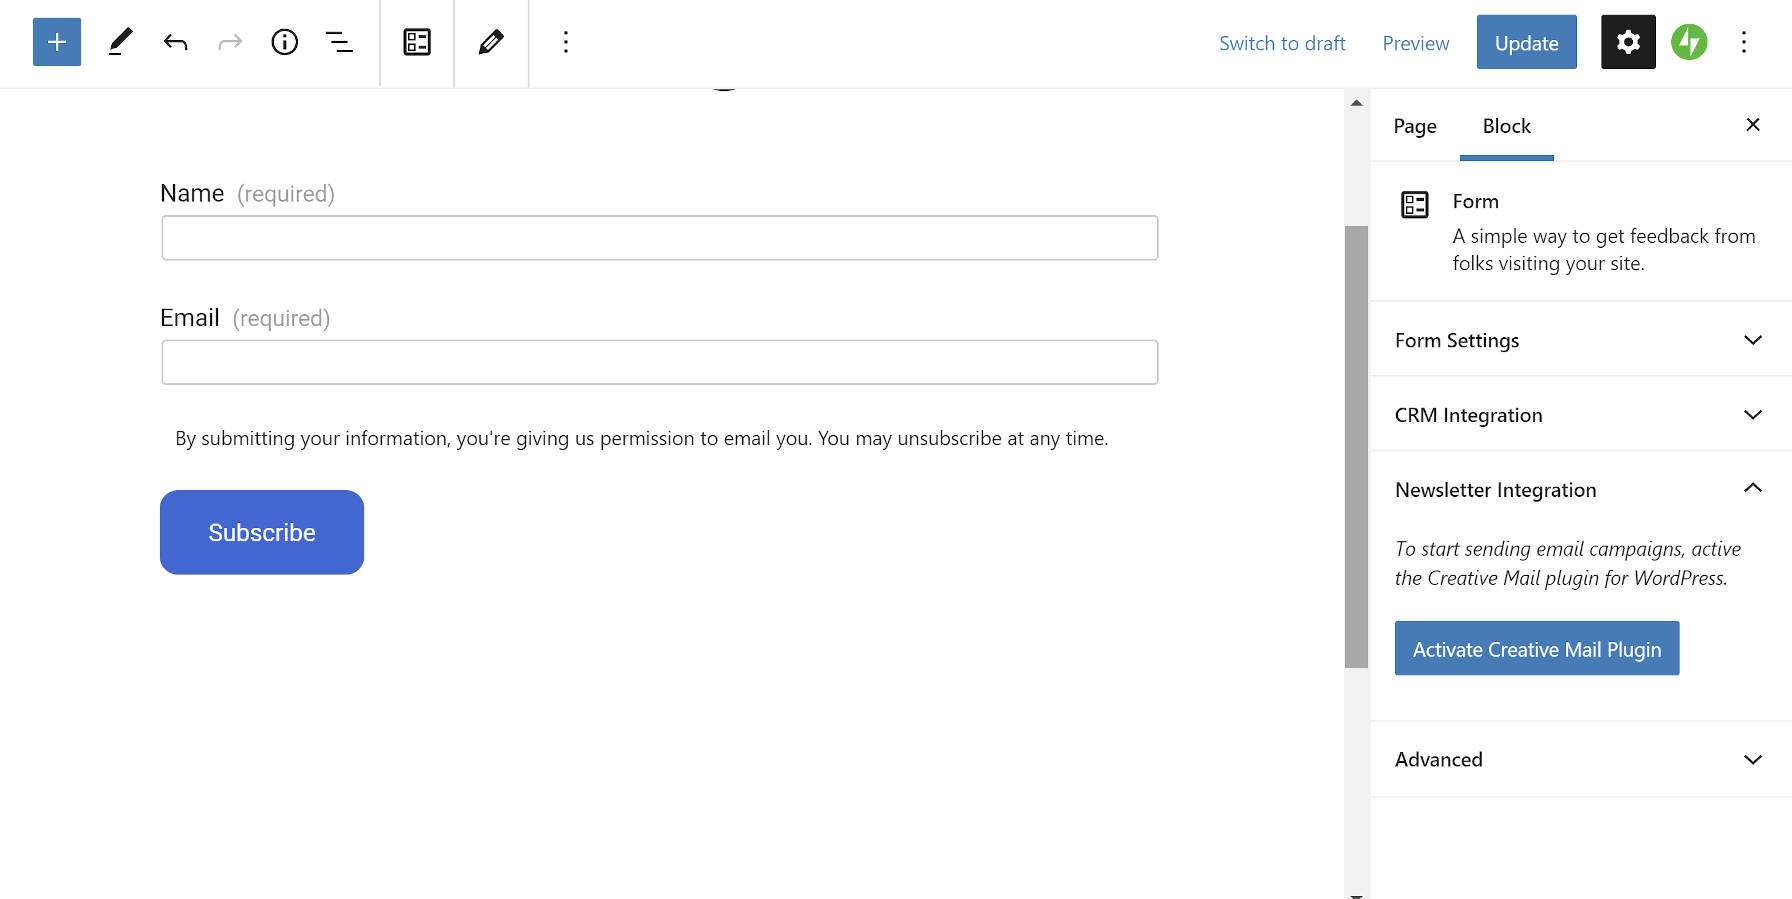
Task: Click inside the Email input field
Action: [x=659, y=362]
